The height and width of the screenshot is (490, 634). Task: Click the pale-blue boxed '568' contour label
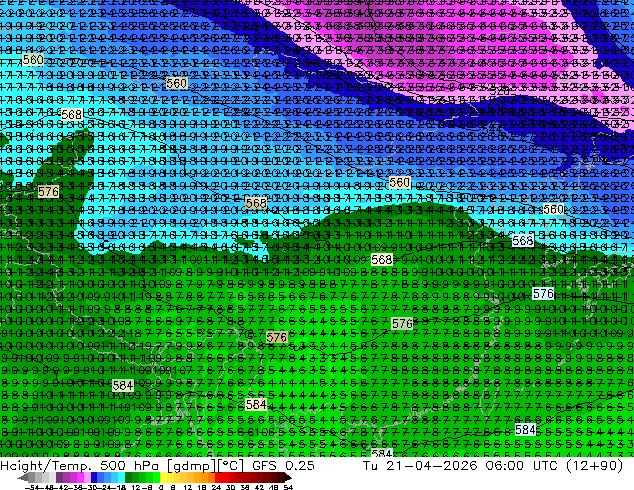pyautogui.click(x=523, y=241)
